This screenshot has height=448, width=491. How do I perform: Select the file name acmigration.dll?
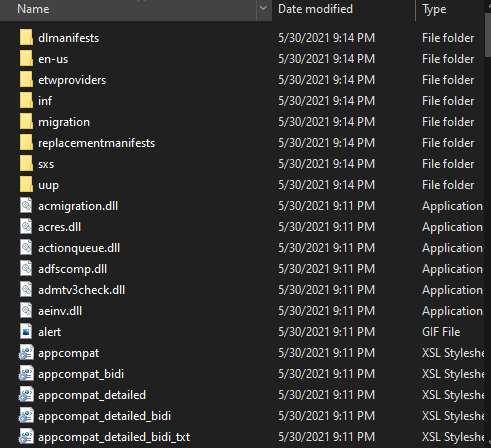(x=78, y=206)
